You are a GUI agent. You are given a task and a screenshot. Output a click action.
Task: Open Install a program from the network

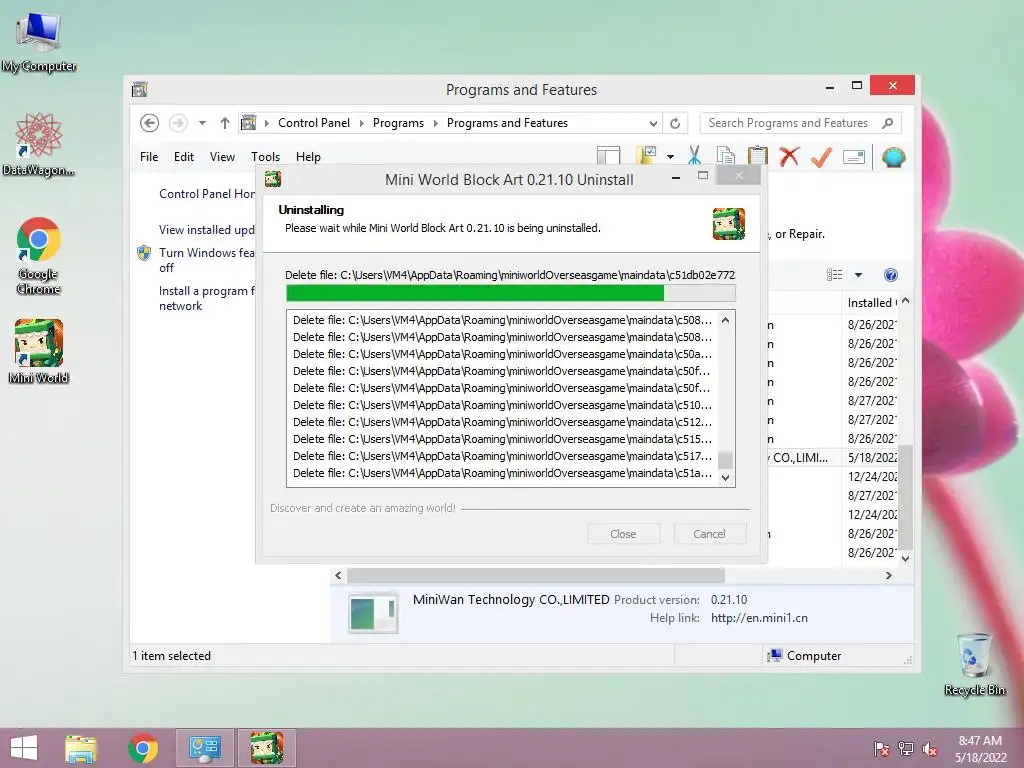click(207, 298)
